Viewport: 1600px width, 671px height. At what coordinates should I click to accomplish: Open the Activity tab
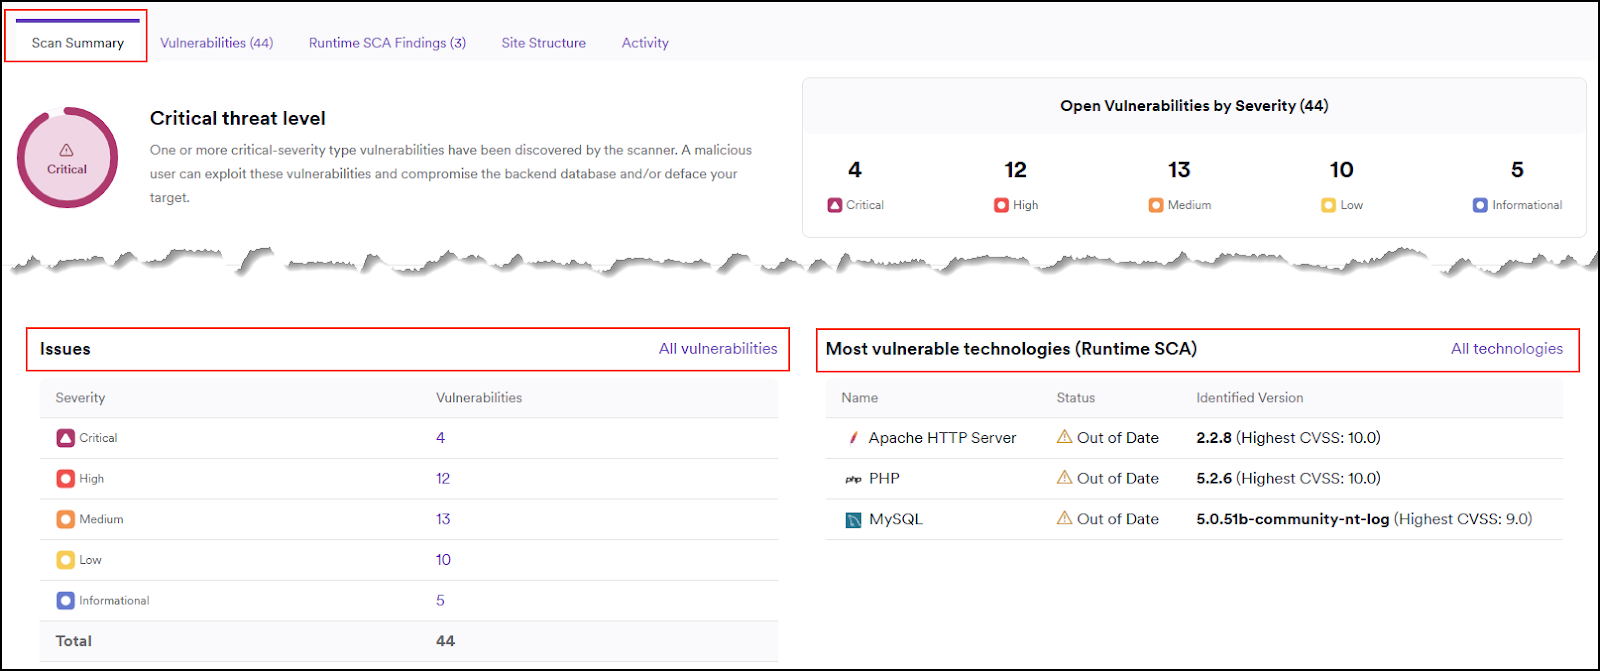tap(645, 43)
